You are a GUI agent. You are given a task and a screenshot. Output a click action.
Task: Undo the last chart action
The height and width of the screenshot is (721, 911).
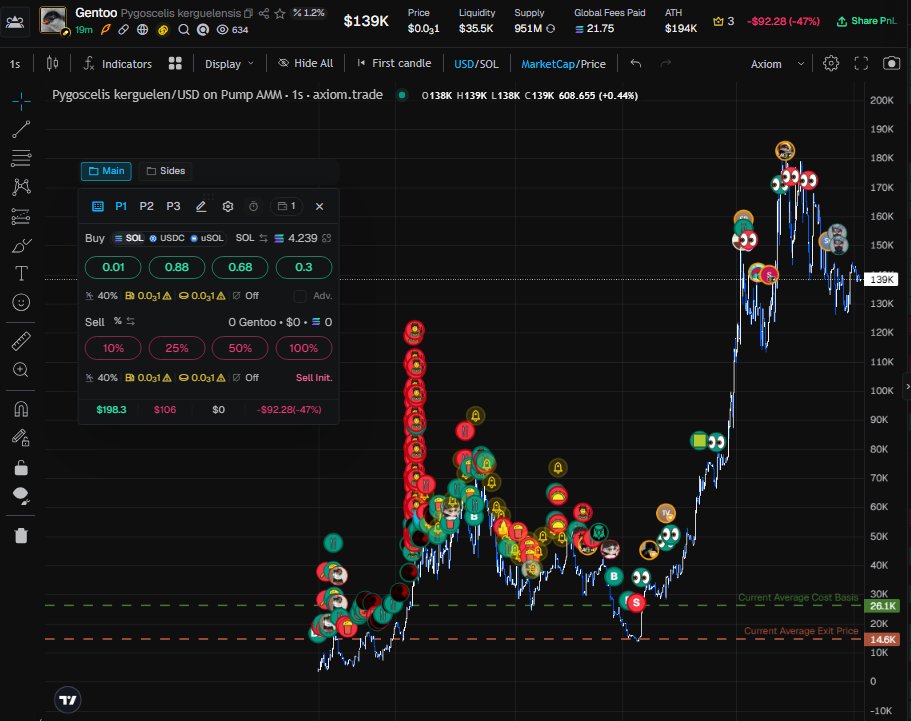coord(636,63)
